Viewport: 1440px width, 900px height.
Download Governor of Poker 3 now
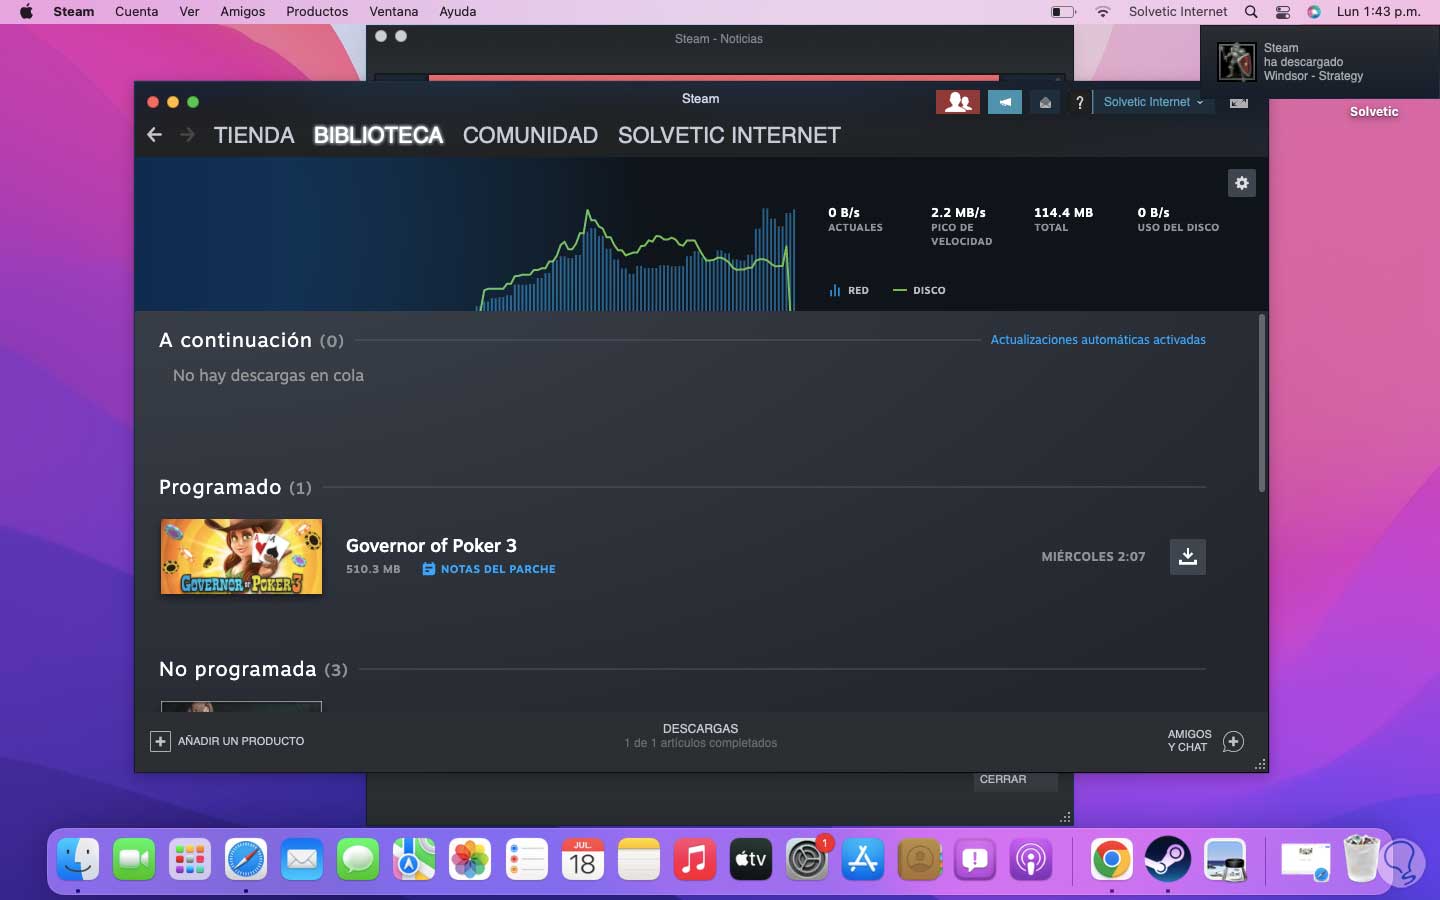point(1188,557)
